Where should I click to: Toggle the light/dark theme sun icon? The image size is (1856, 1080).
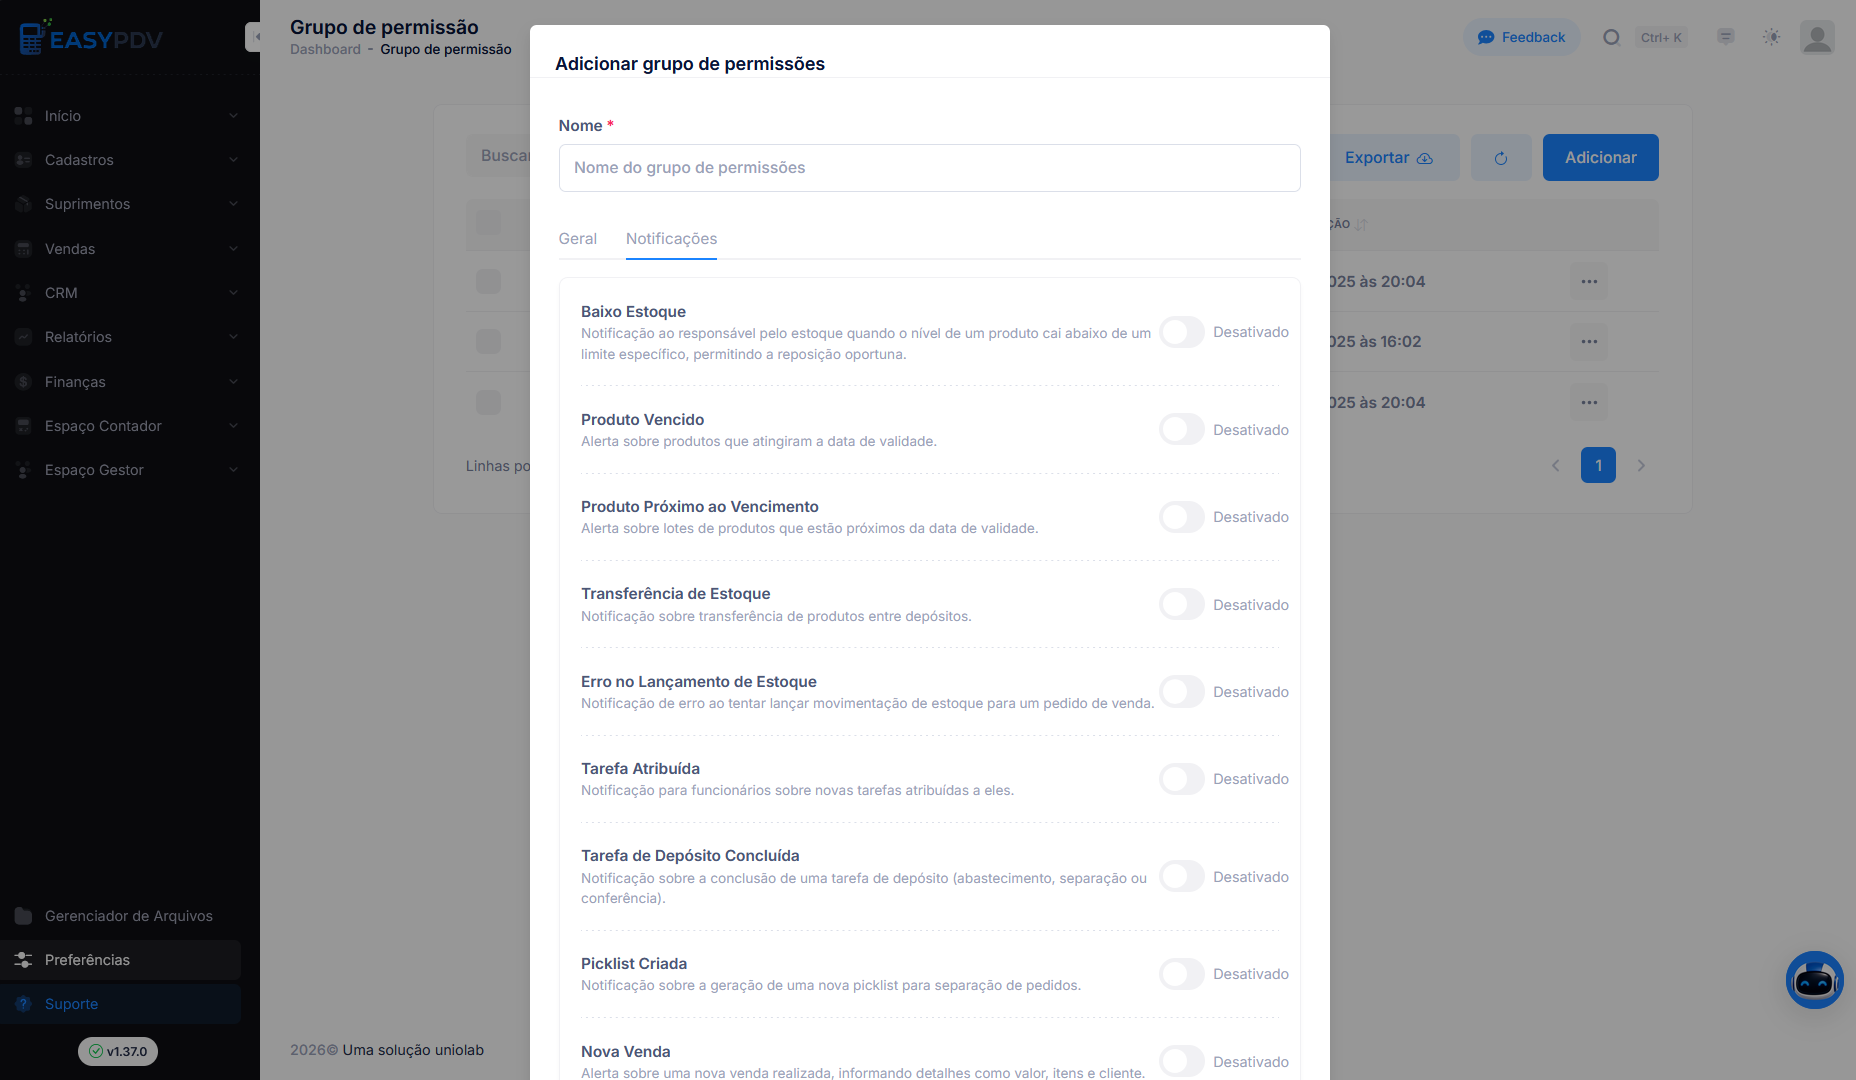(x=1771, y=37)
